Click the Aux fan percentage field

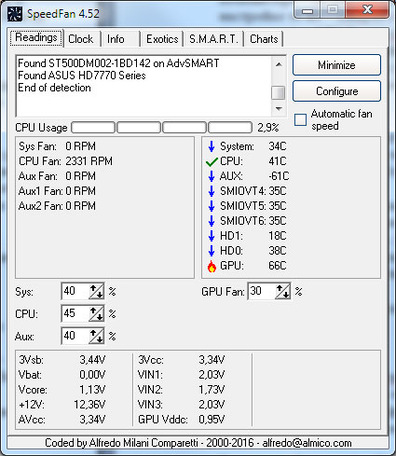[x=76, y=336]
